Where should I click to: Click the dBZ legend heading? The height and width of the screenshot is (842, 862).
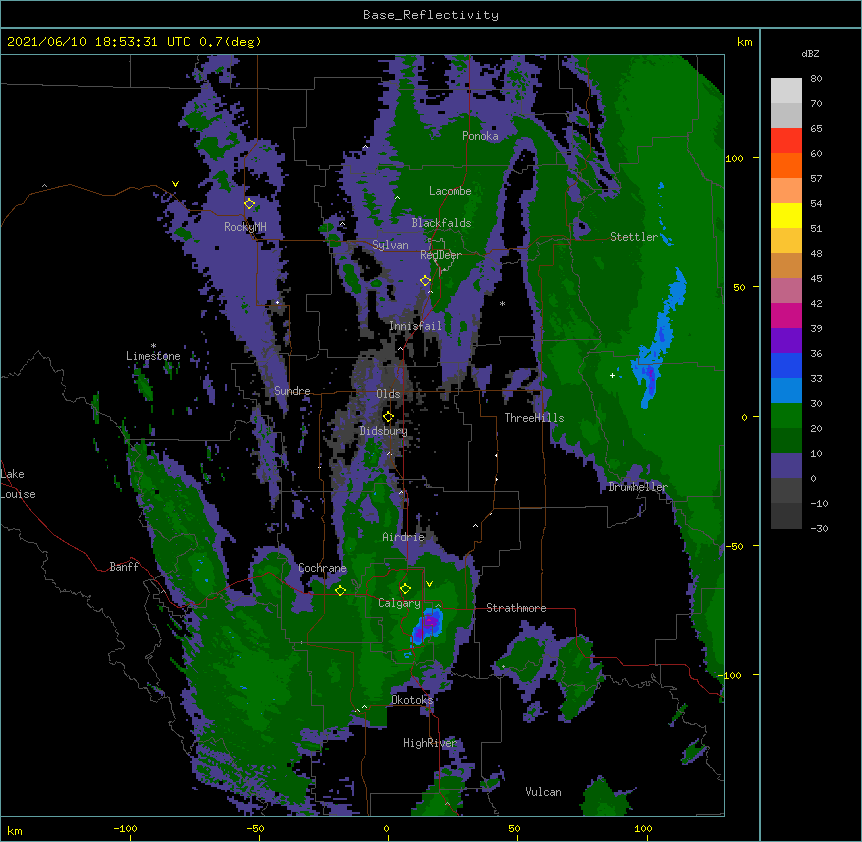pyautogui.click(x=810, y=54)
